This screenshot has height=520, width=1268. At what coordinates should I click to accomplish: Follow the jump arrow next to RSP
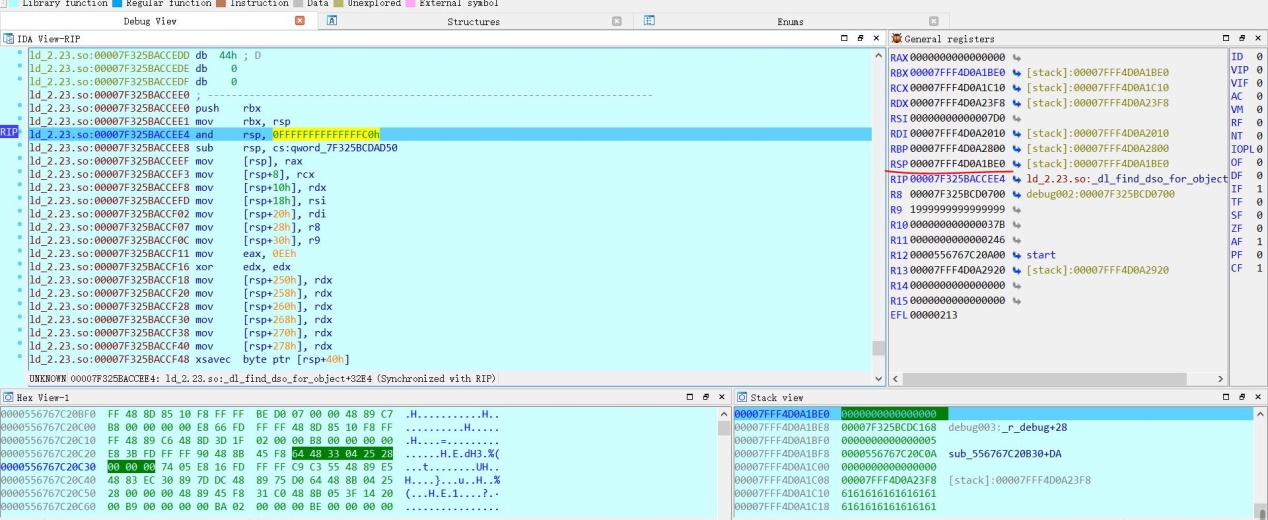(x=1017, y=164)
